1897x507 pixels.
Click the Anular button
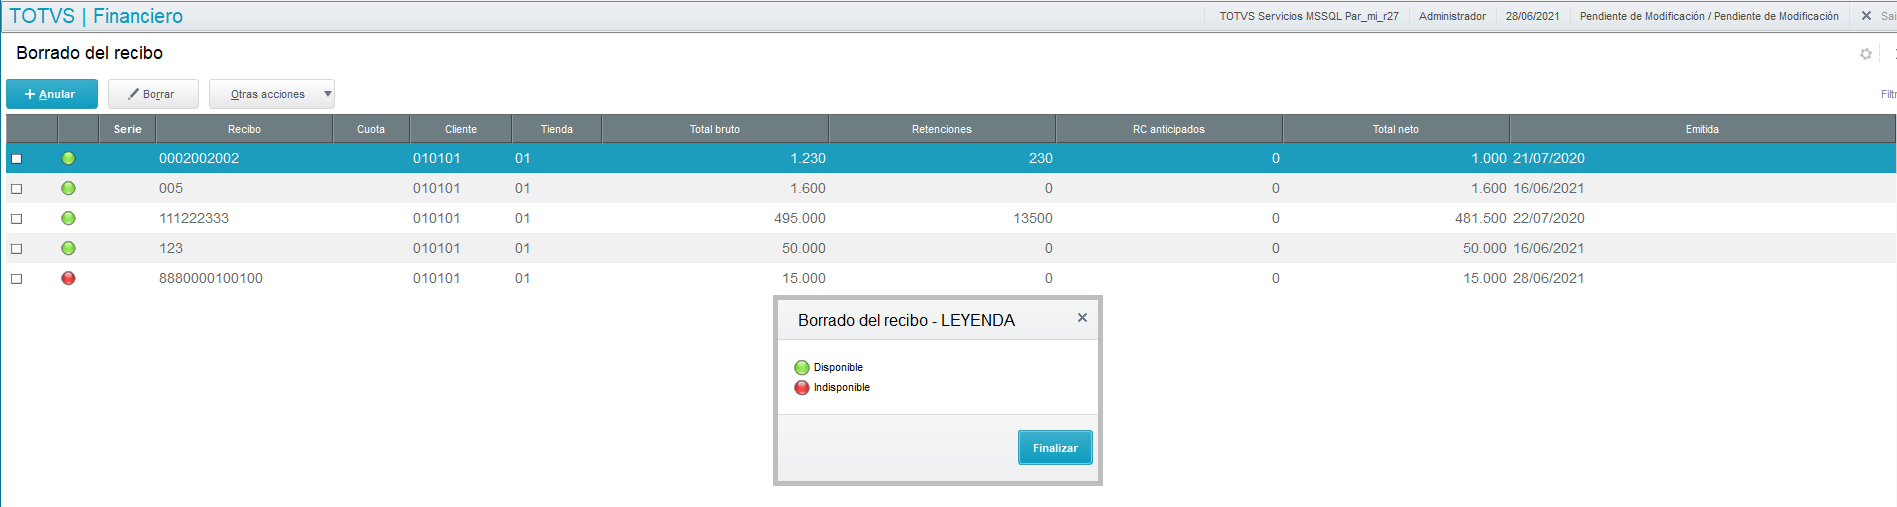pos(52,94)
